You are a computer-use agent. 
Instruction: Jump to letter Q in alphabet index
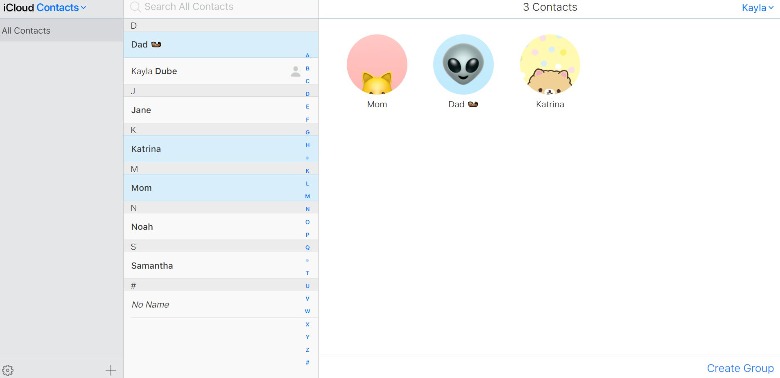[307, 248]
